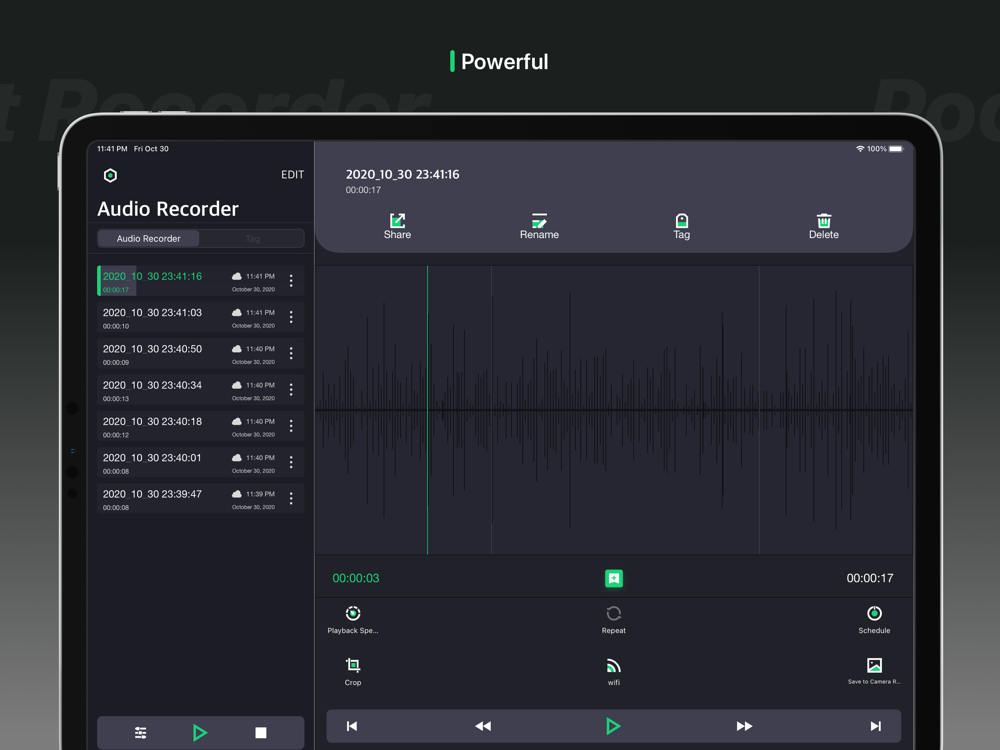This screenshot has width=1000, height=750.
Task: Open the Tag icon for this recording
Action: pos(681,221)
